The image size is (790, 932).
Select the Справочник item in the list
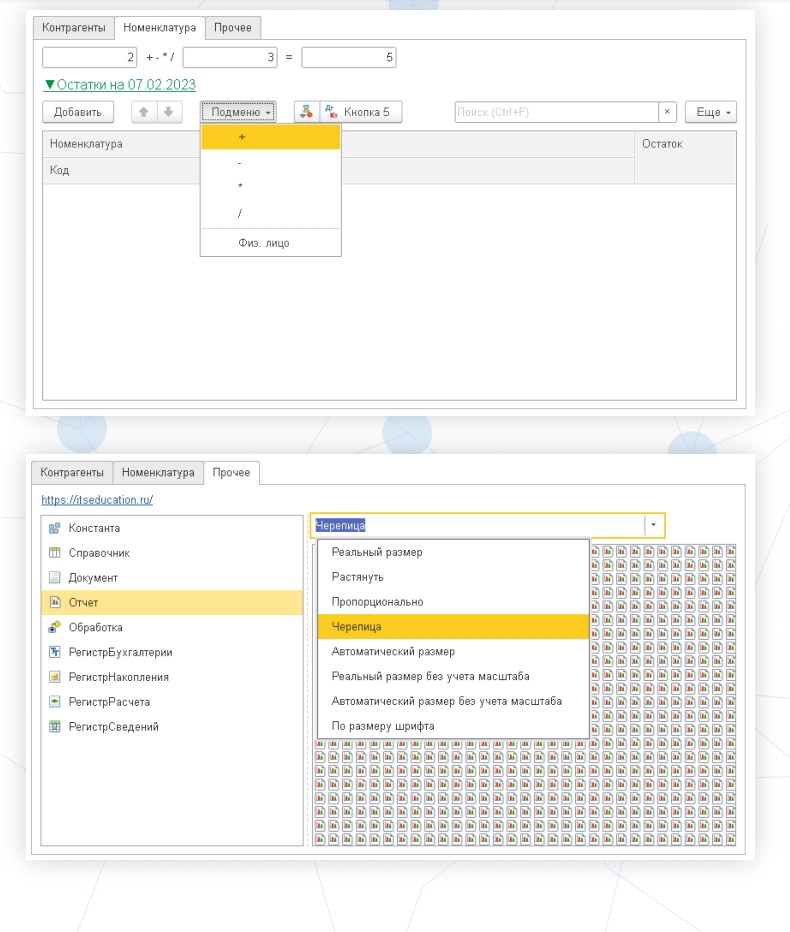tap(99, 552)
